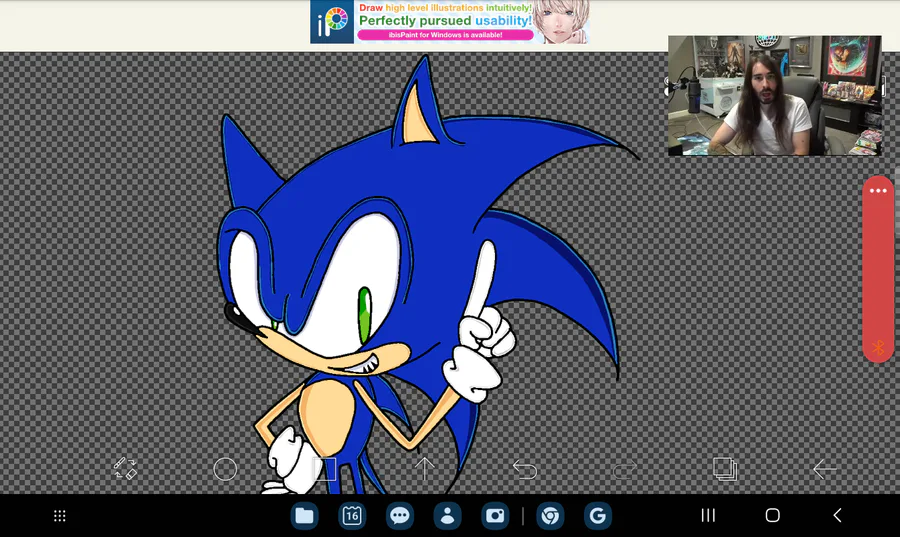Open the Contacts app
900x537 pixels.
click(447, 516)
